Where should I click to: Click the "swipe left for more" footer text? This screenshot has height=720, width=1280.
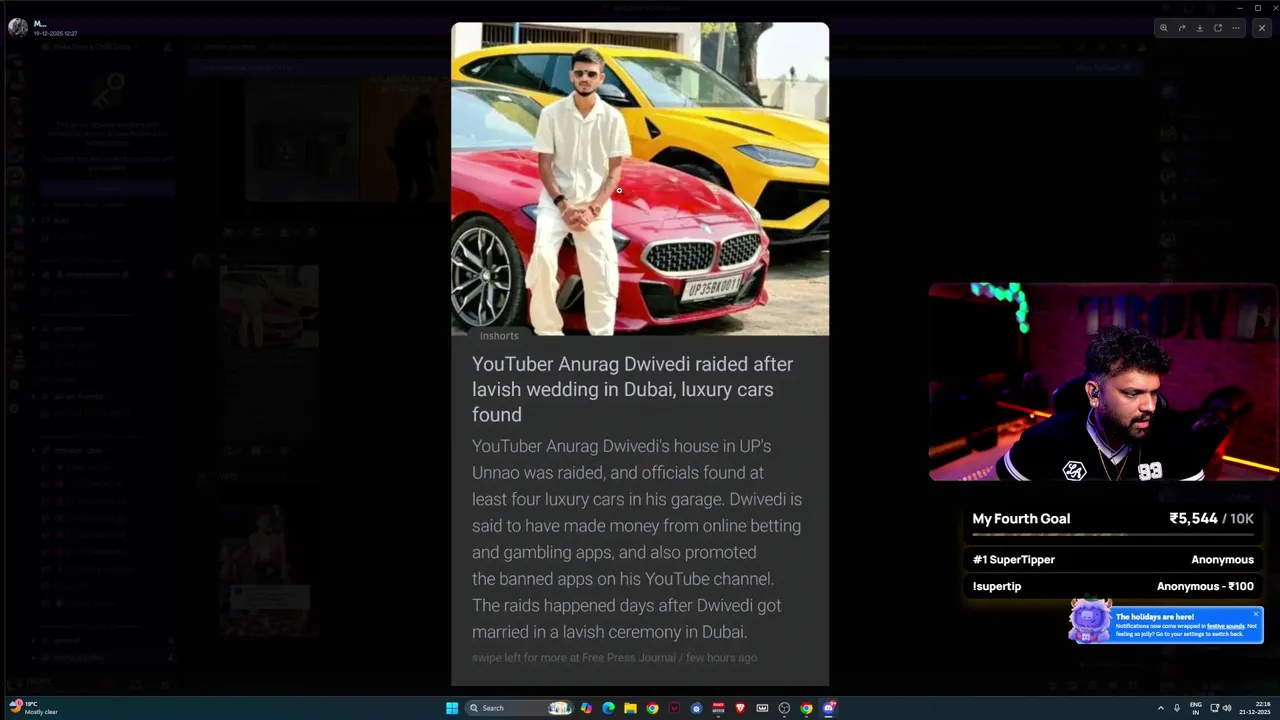point(614,658)
